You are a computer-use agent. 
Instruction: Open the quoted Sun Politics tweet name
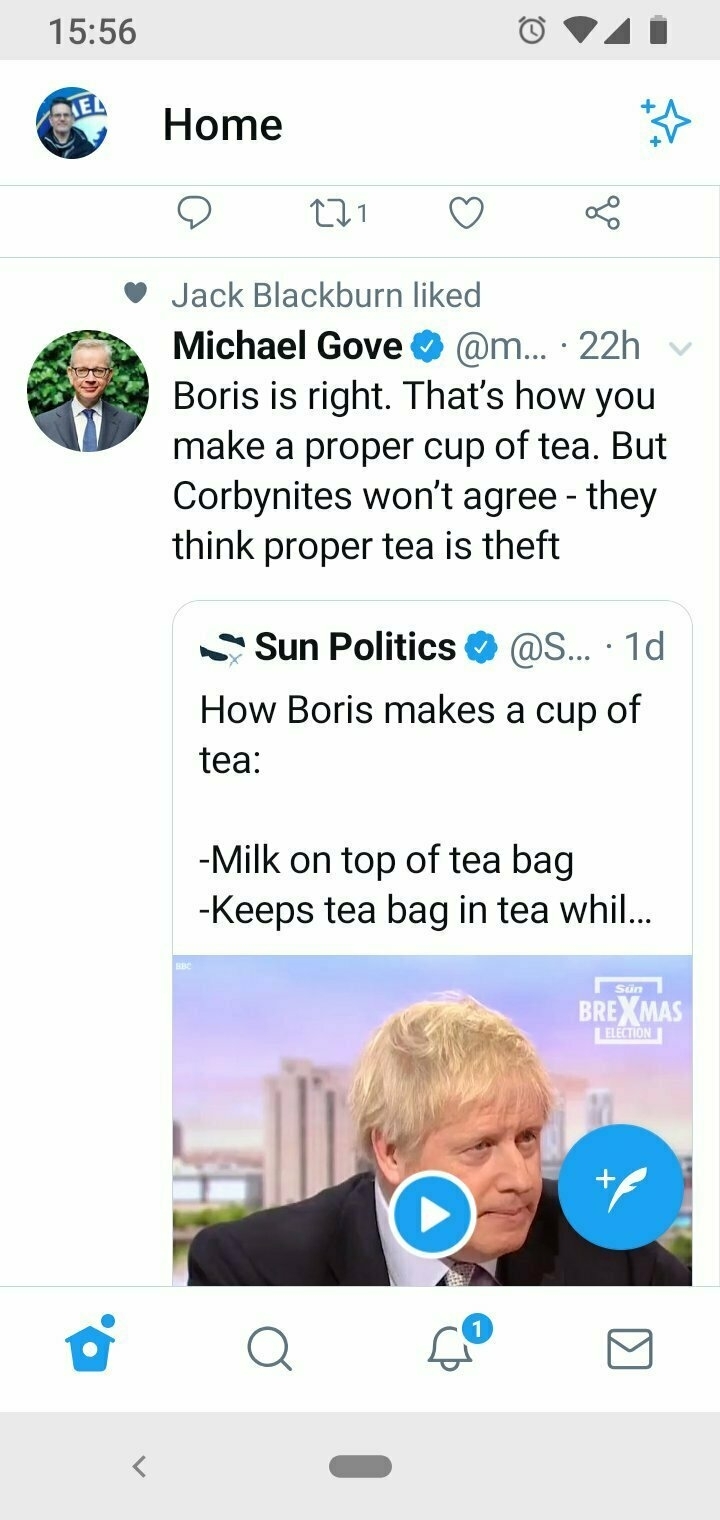tap(355, 647)
